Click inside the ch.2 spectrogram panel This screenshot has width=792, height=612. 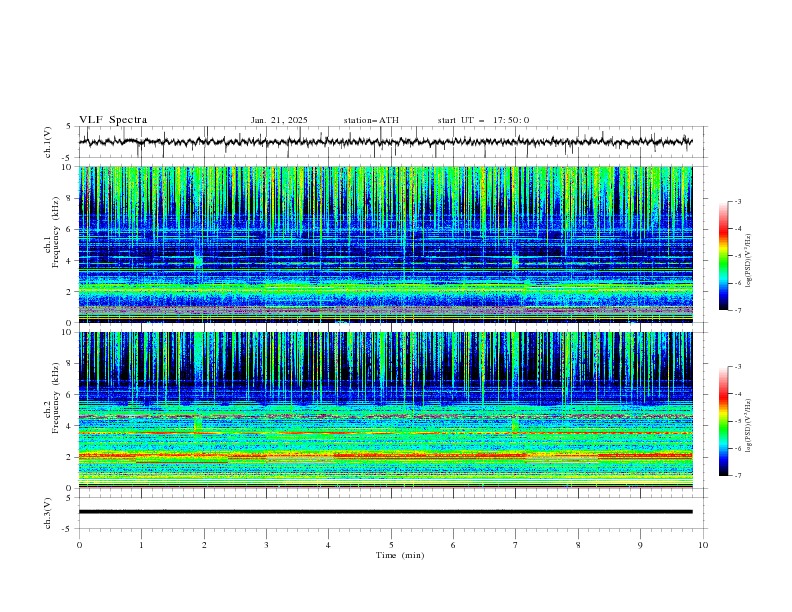click(x=385, y=410)
